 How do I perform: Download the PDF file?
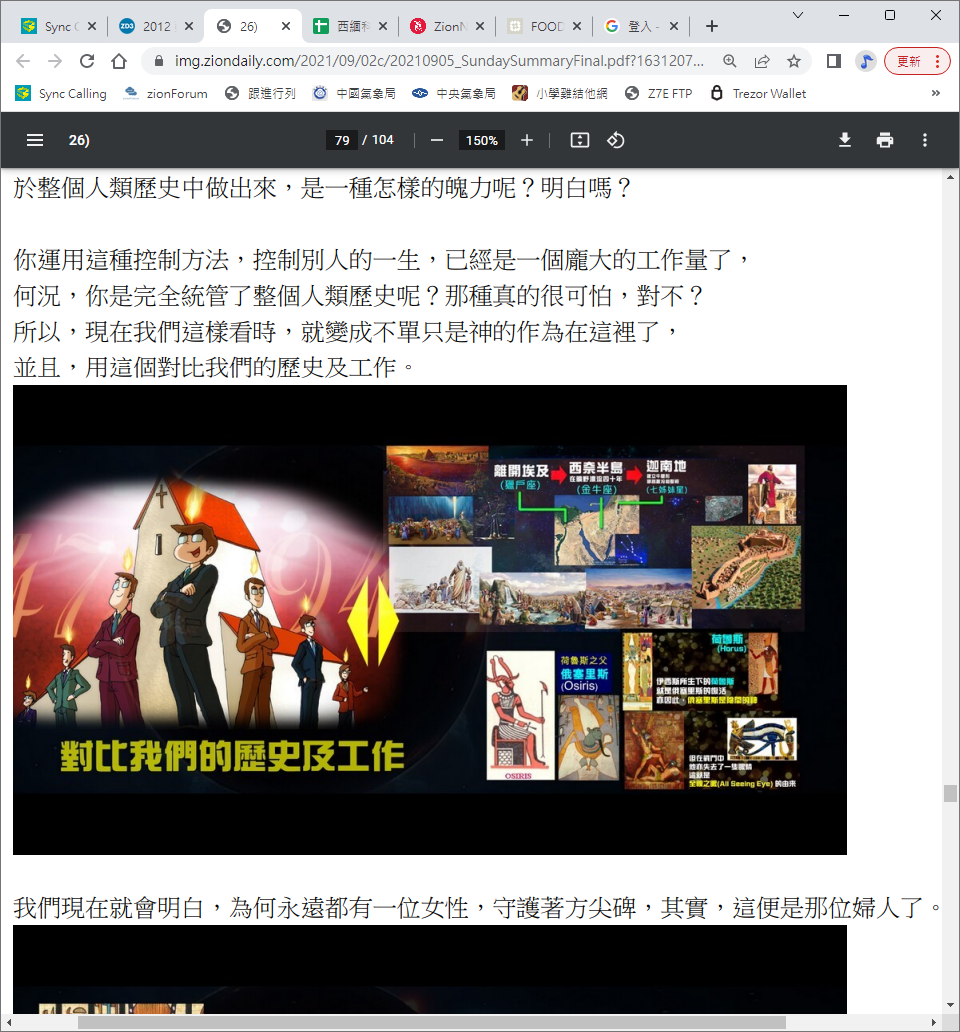(845, 140)
